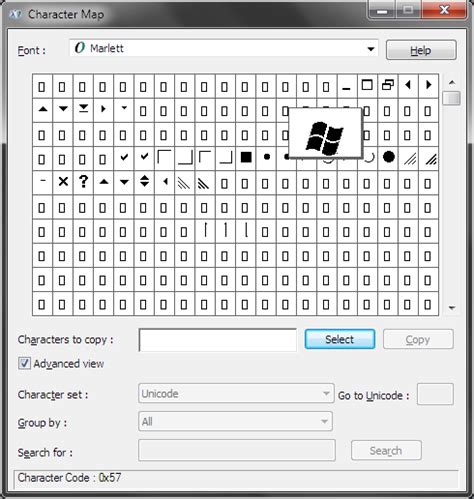Click the Select button
Image resolution: width=474 pixels, height=499 pixels.
340,339
